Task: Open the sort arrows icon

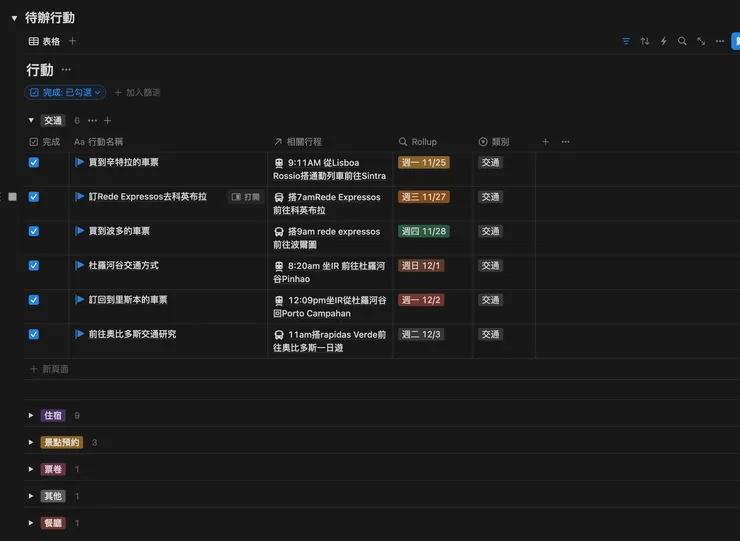Action: click(645, 42)
